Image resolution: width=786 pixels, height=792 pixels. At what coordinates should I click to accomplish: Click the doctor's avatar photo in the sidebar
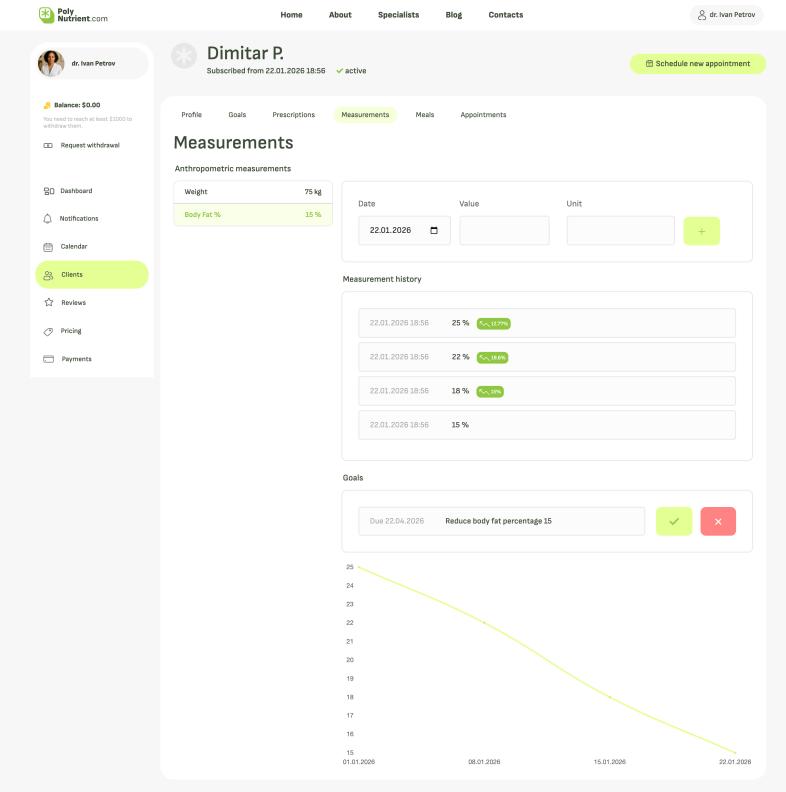click(51, 63)
